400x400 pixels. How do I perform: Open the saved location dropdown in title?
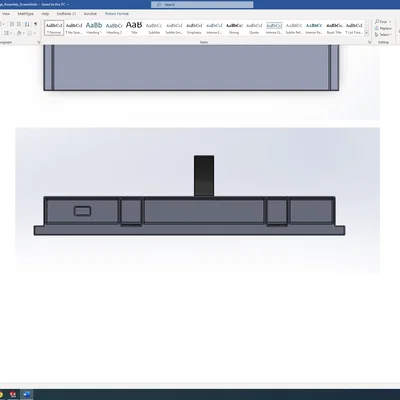coord(68,5)
